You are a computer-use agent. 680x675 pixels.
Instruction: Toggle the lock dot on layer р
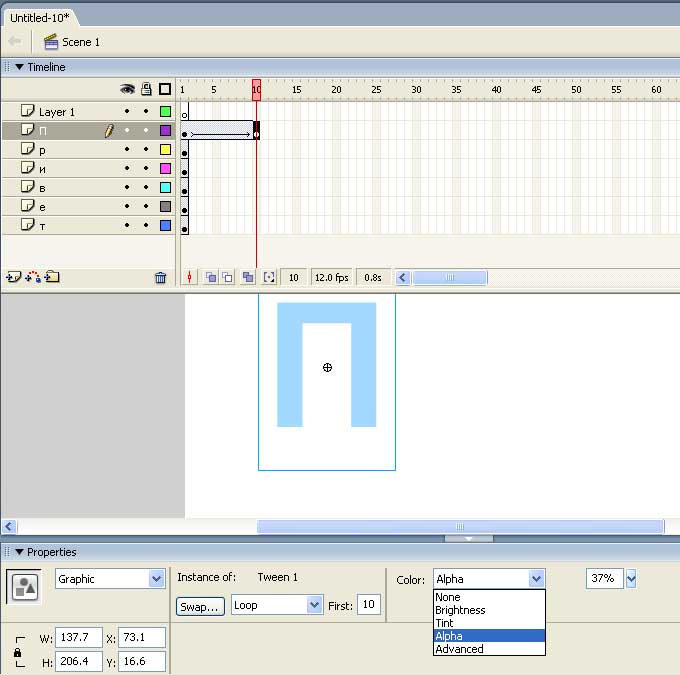(x=146, y=150)
